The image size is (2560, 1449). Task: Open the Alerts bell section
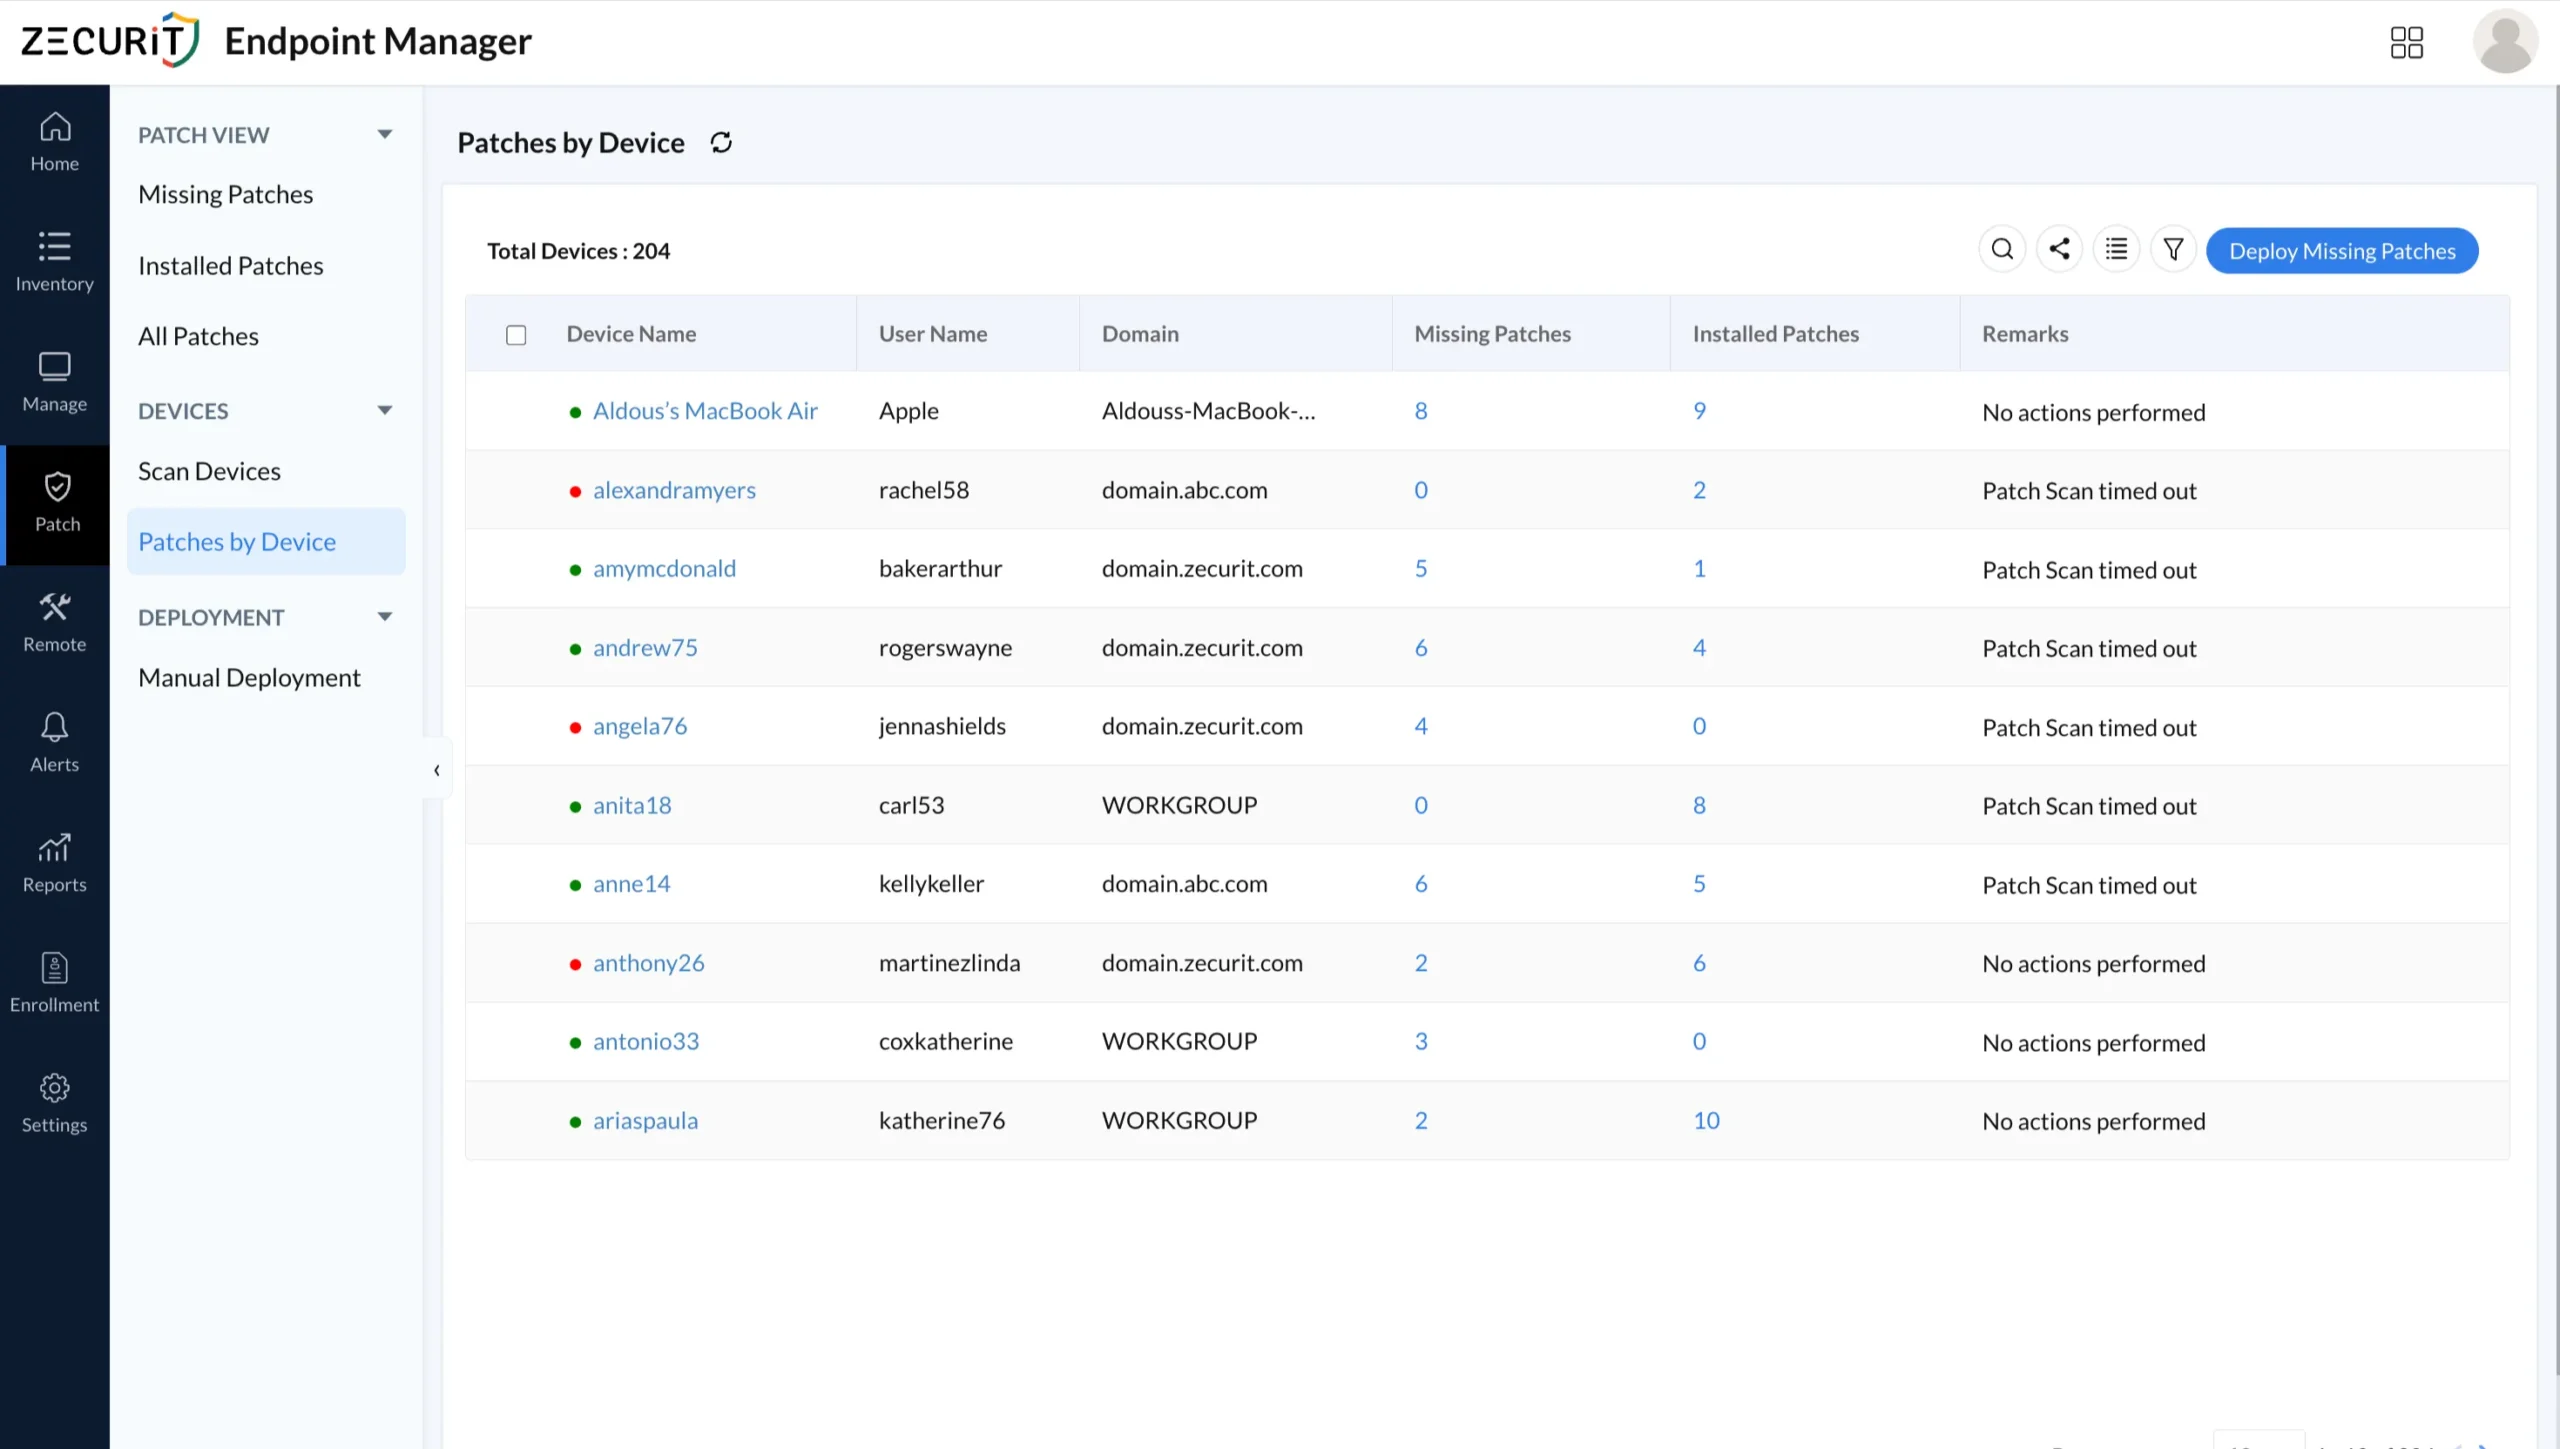pyautogui.click(x=55, y=744)
